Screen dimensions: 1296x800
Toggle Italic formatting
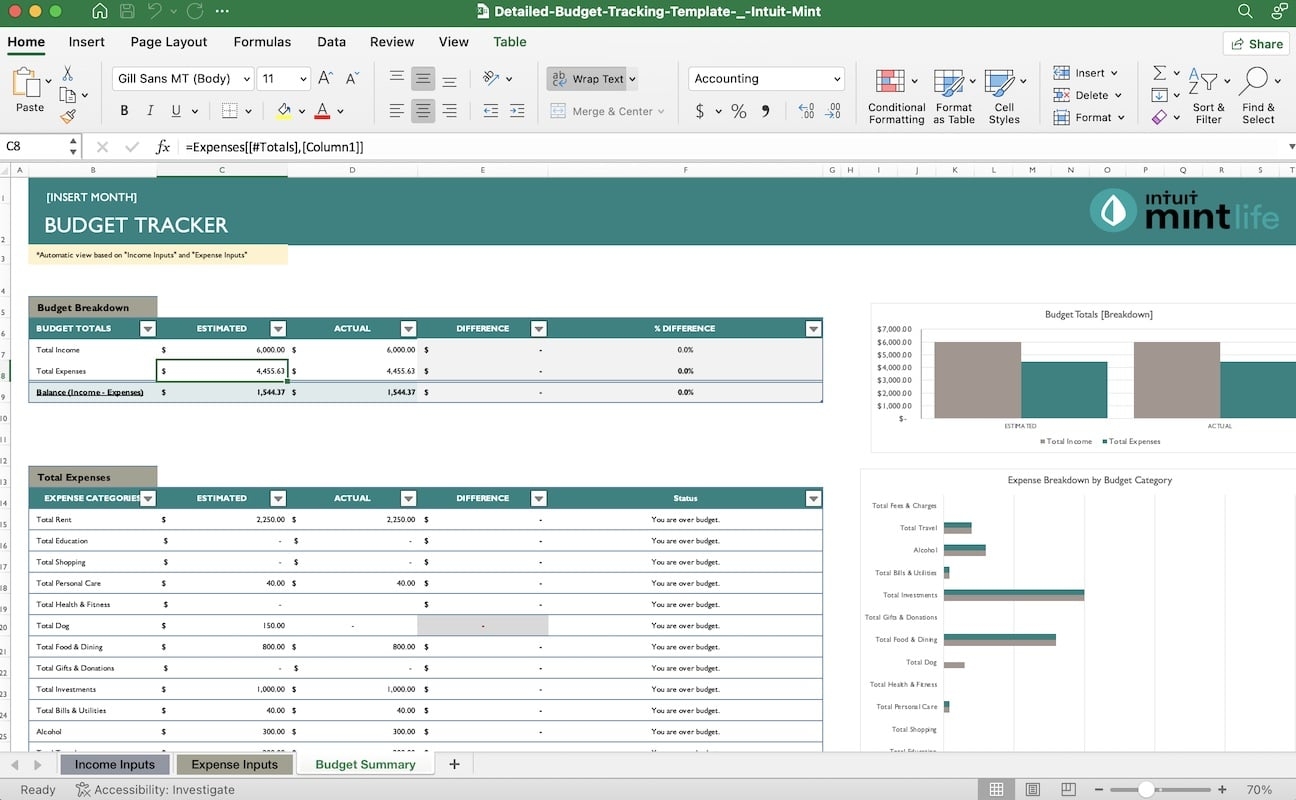click(151, 111)
